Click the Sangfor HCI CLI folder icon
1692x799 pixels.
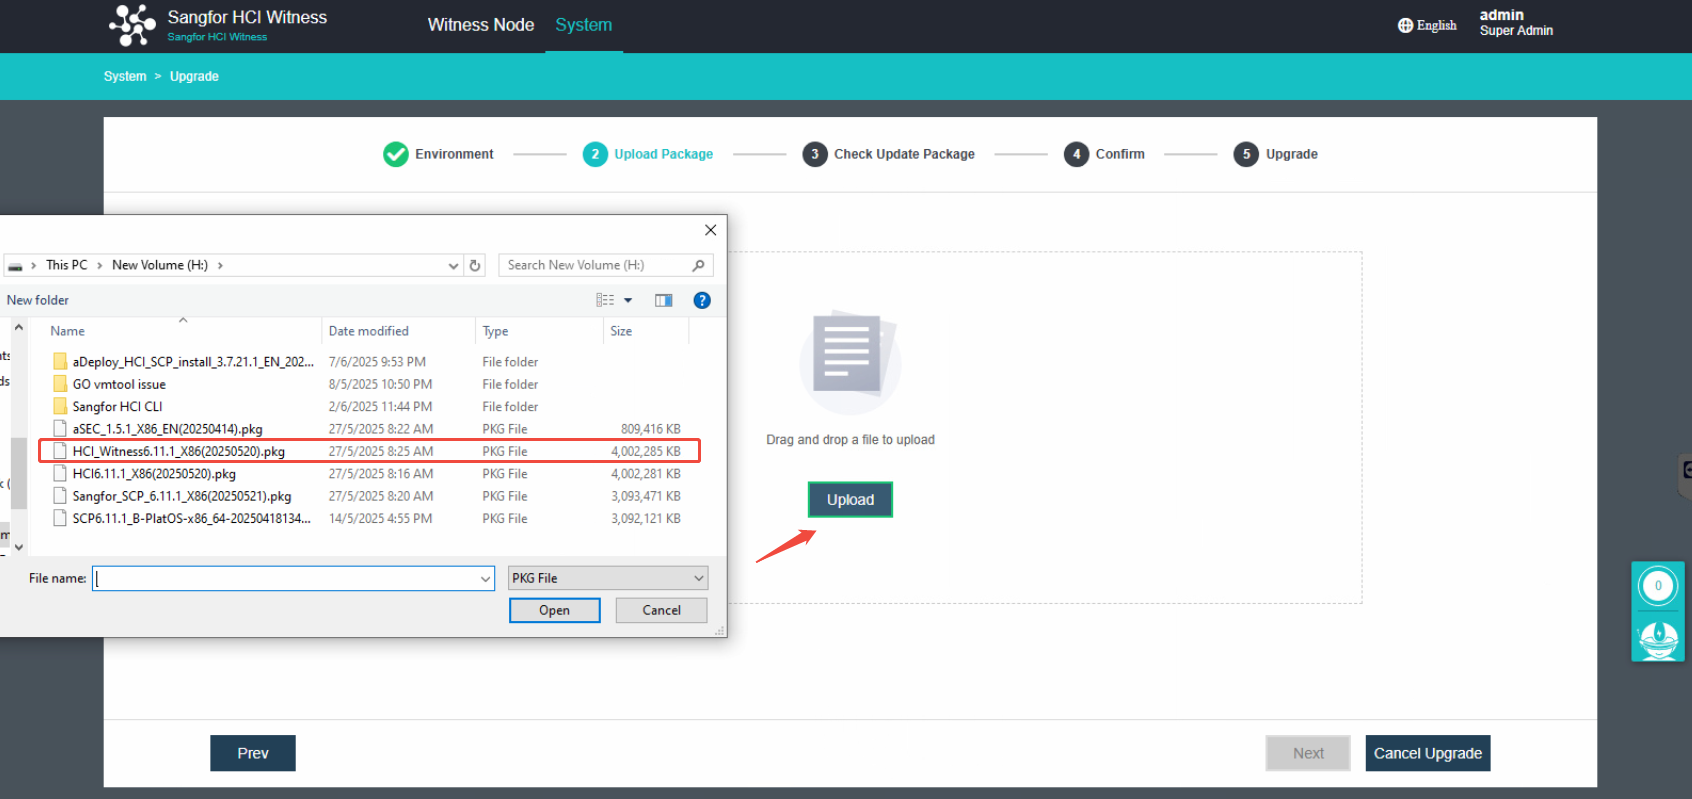coord(60,406)
